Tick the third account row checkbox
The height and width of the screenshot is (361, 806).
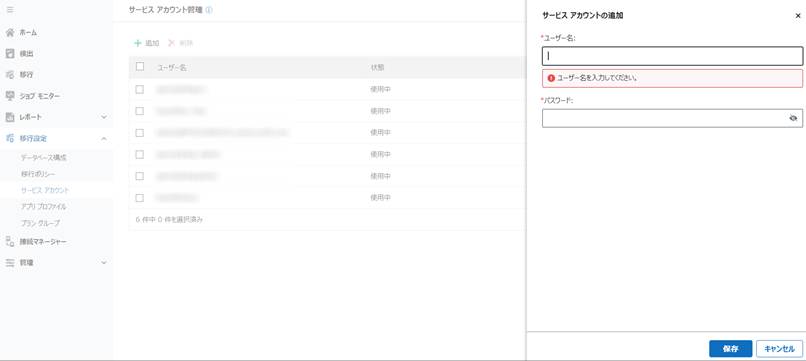140,133
